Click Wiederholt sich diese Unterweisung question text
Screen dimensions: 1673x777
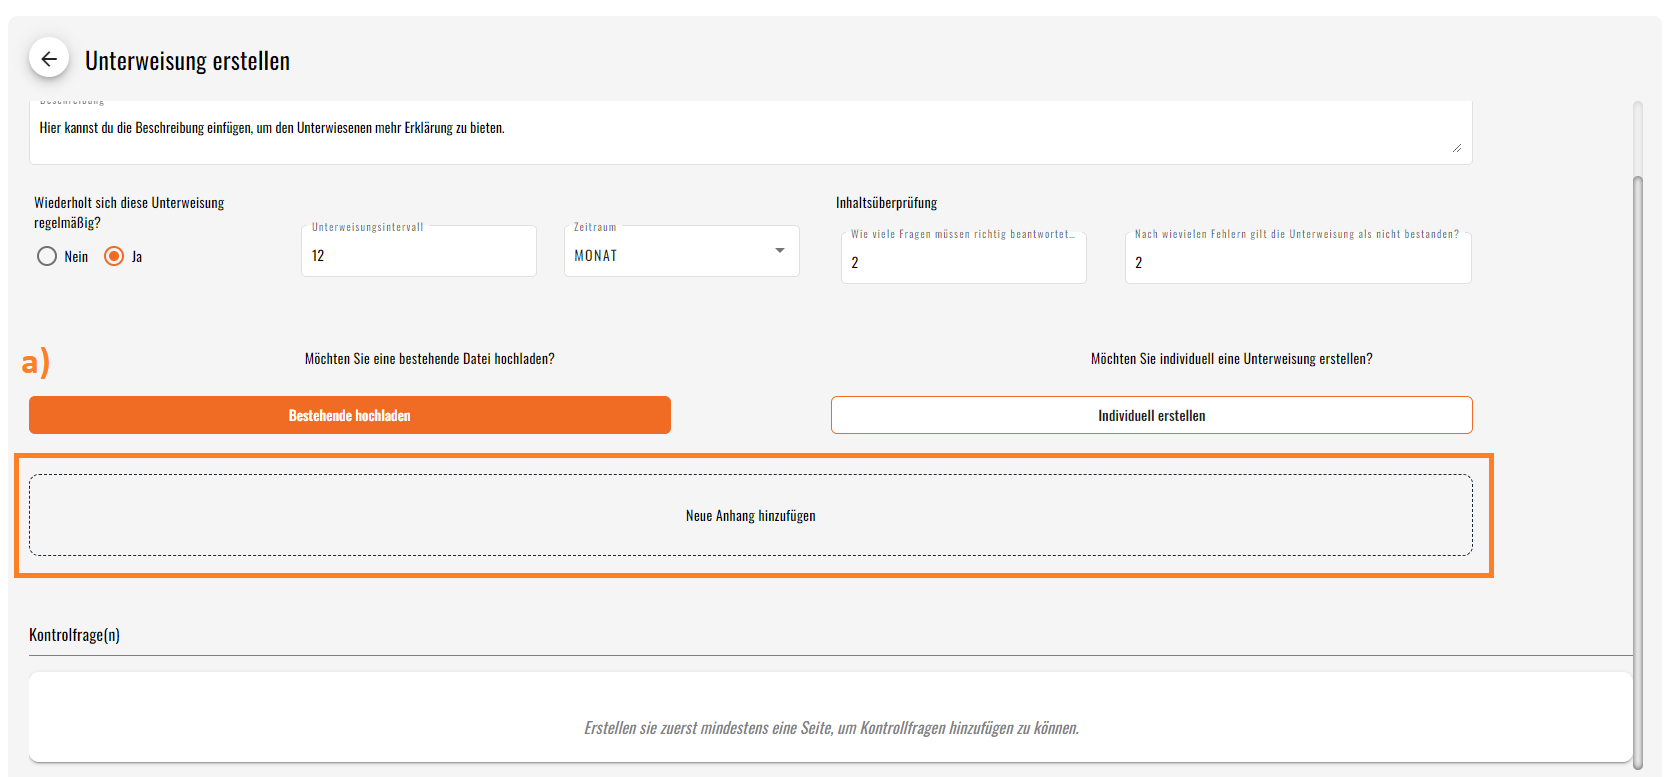click(x=129, y=212)
